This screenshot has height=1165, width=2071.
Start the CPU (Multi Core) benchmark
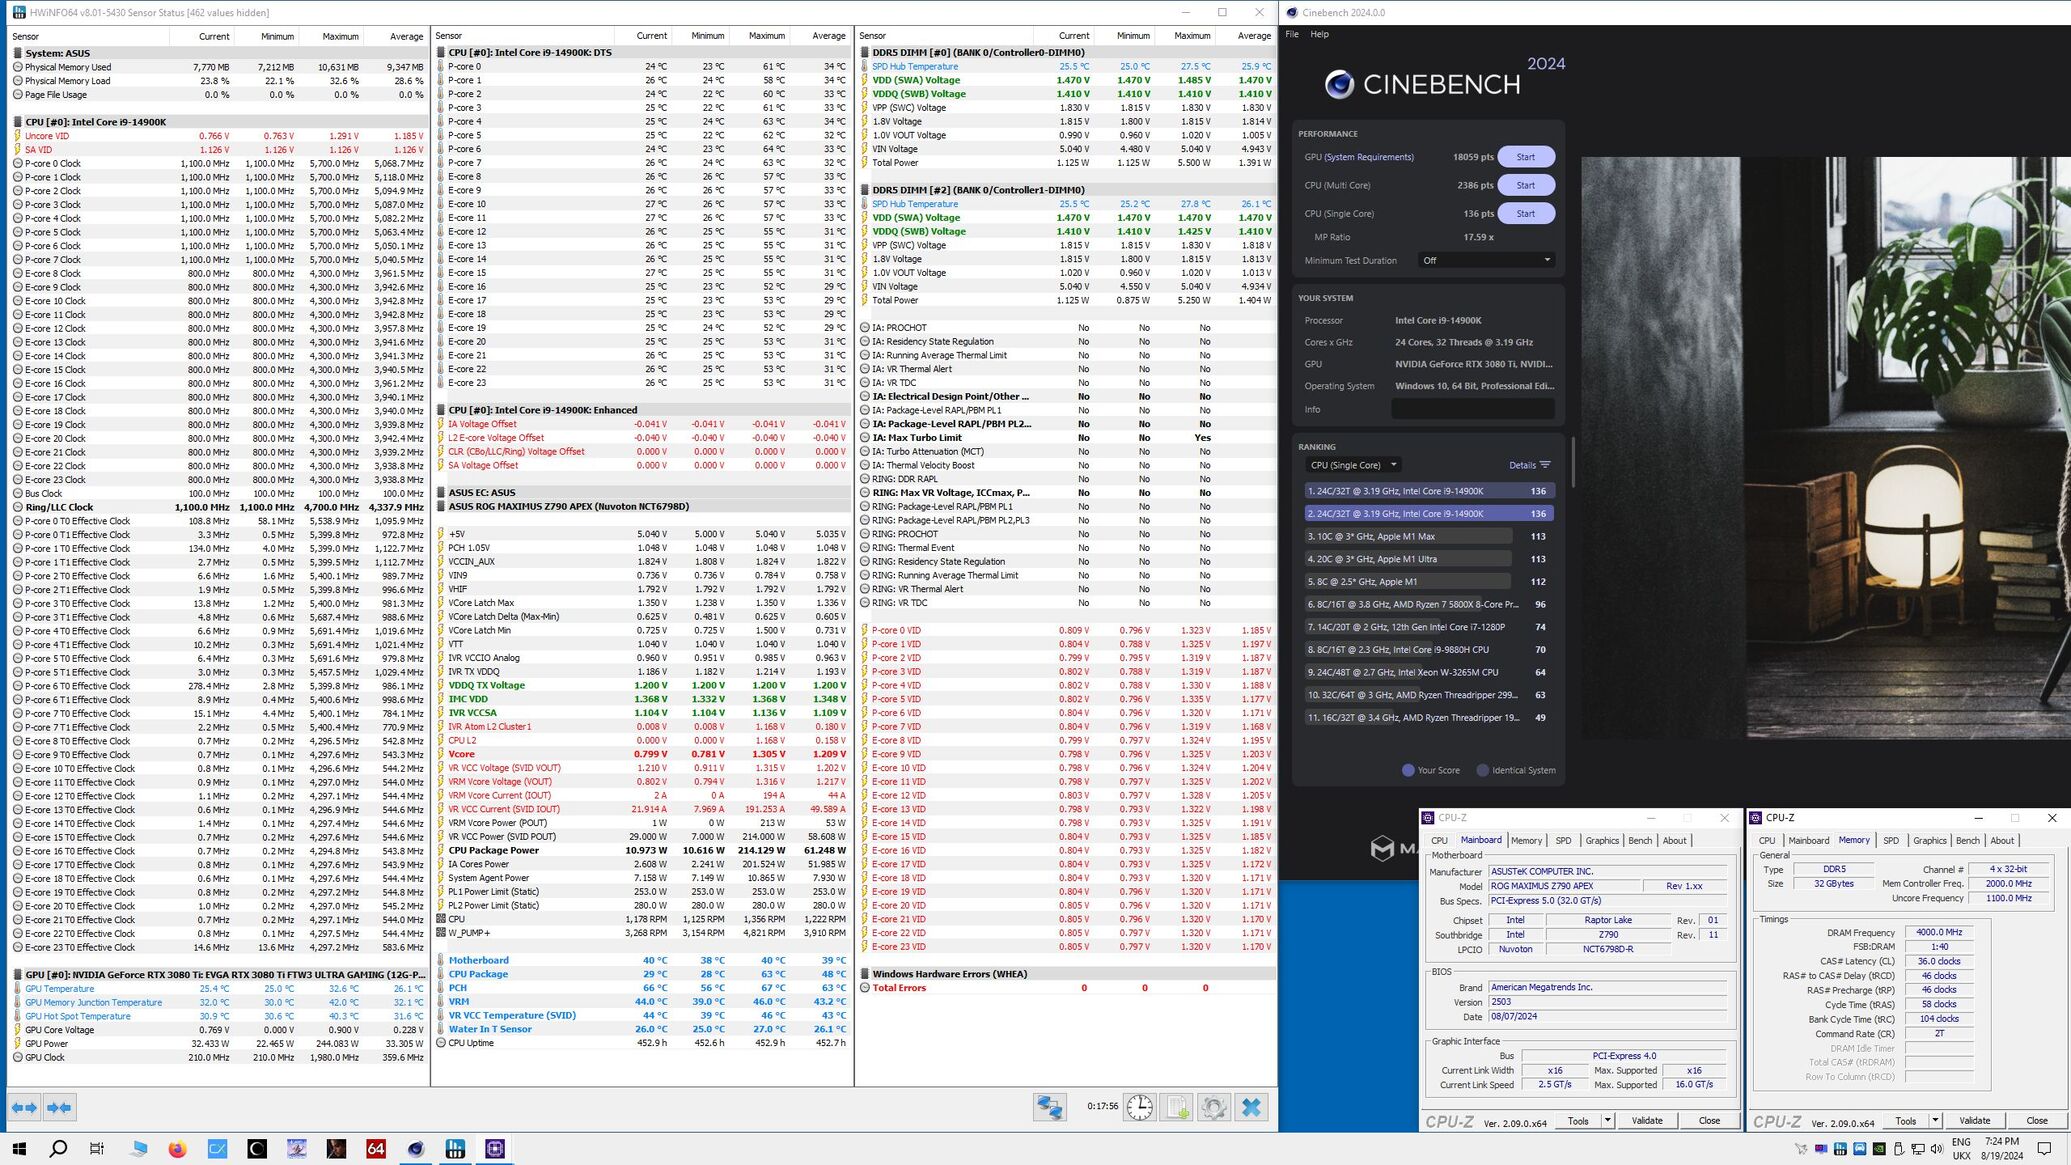1525,185
